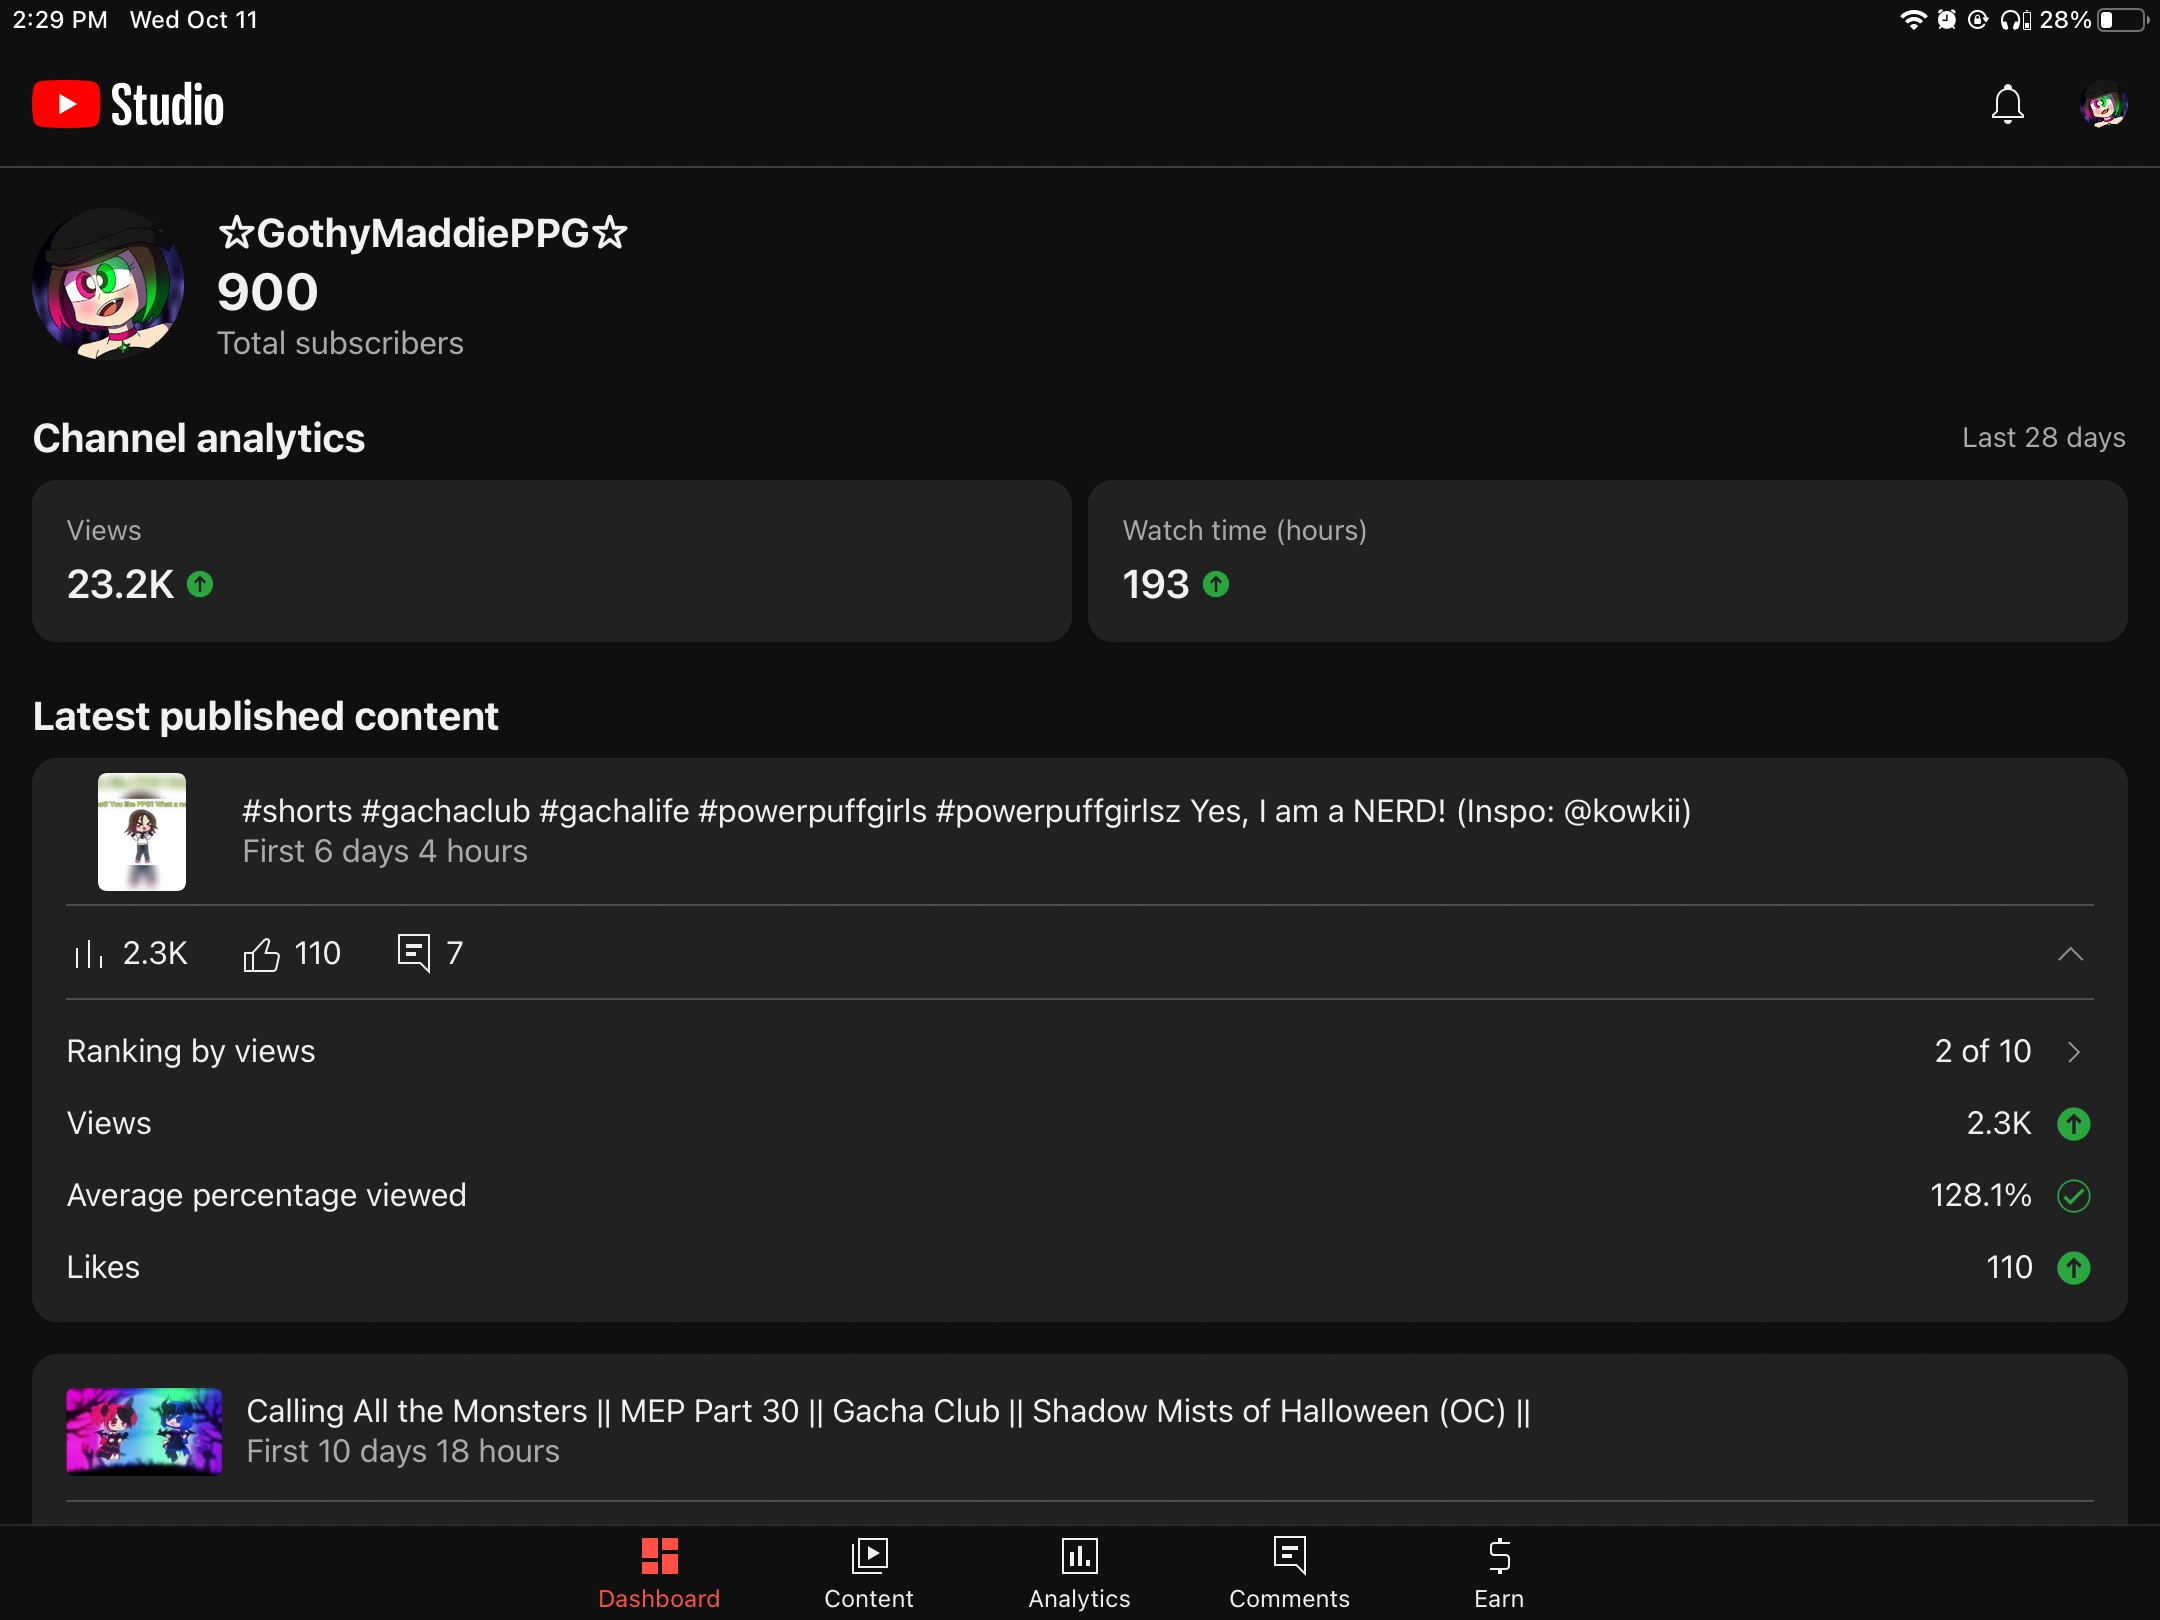The image size is (2160, 1620).
Task: Open the Analytics bar-chart icon
Action: (1078, 1556)
